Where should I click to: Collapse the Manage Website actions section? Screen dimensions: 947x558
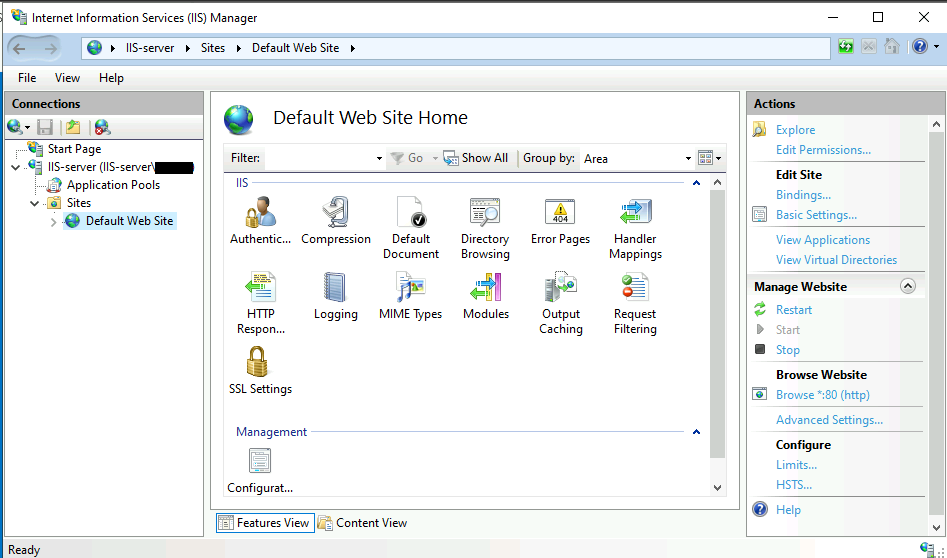coord(908,286)
